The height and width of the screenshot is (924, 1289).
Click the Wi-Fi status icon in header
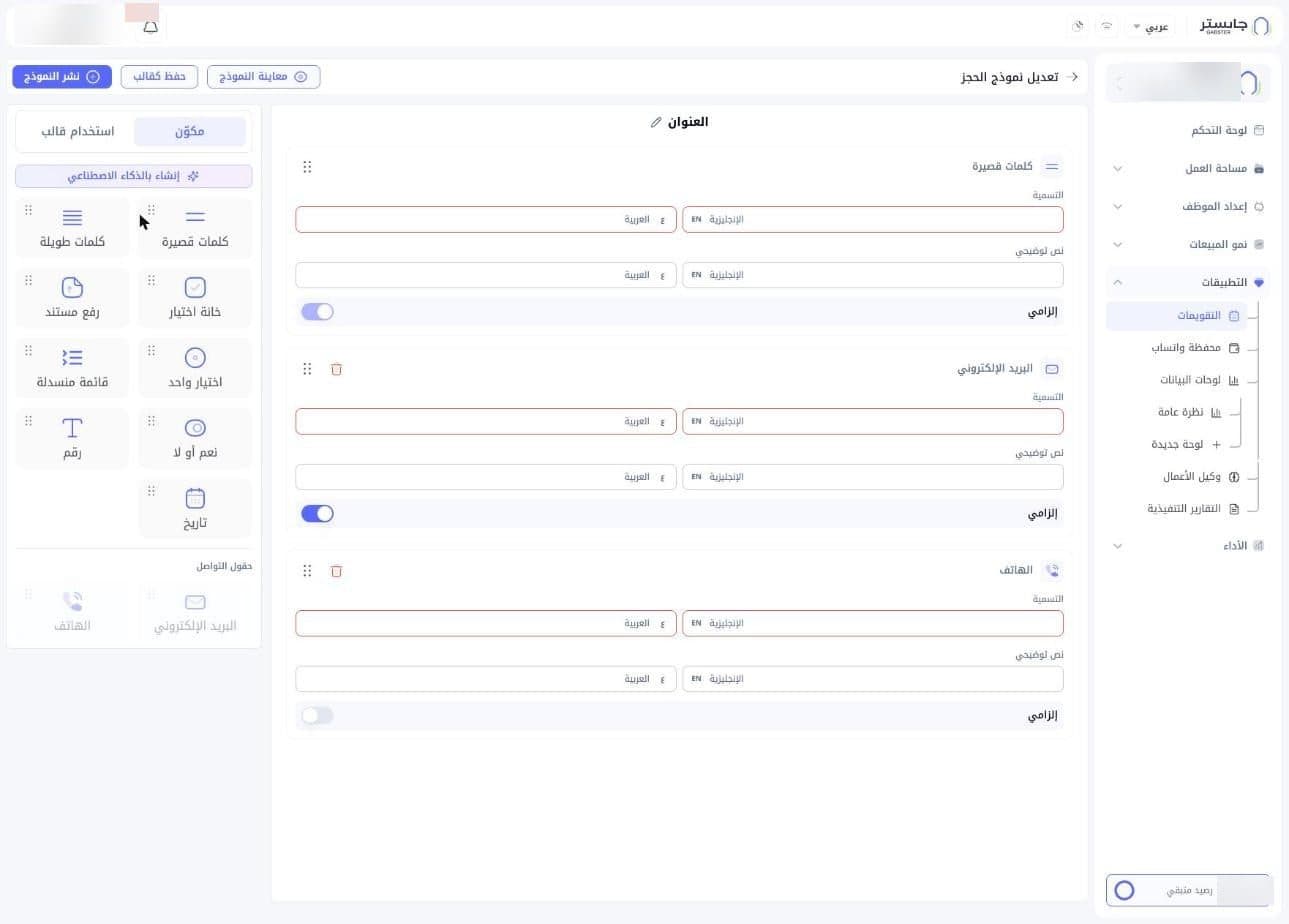pos(1107,27)
